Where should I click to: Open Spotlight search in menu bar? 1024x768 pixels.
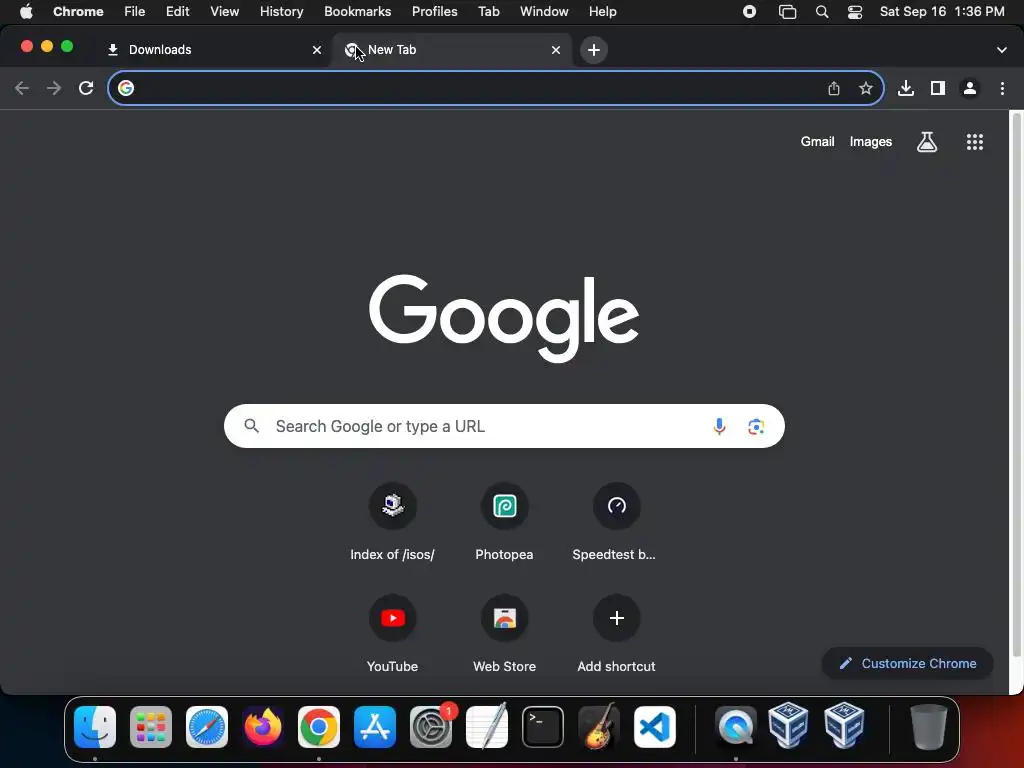822,12
